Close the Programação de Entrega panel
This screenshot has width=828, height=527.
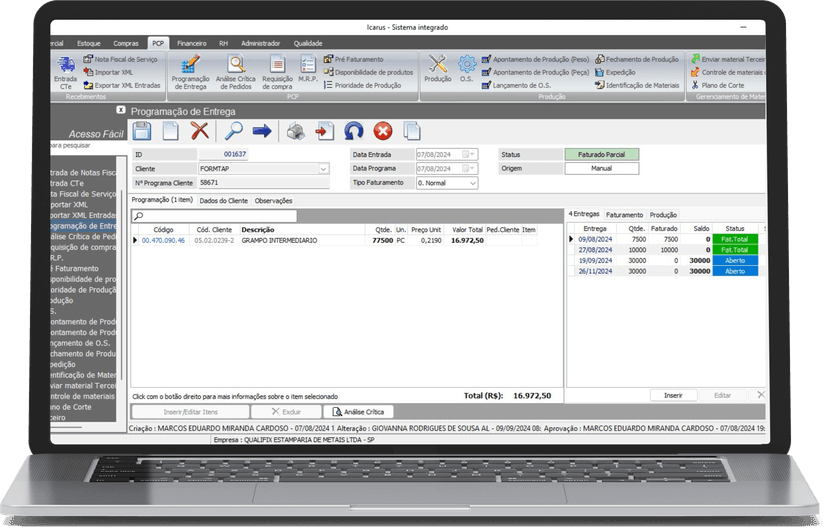pyautogui.click(x=121, y=110)
